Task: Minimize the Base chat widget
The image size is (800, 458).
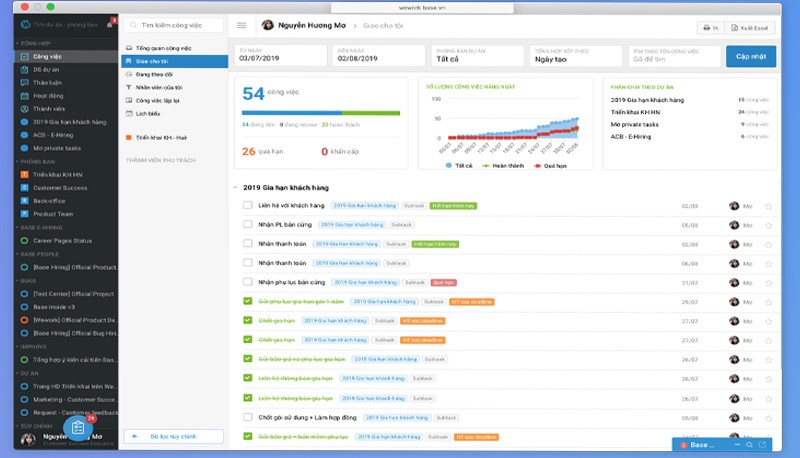Action: tap(737, 445)
